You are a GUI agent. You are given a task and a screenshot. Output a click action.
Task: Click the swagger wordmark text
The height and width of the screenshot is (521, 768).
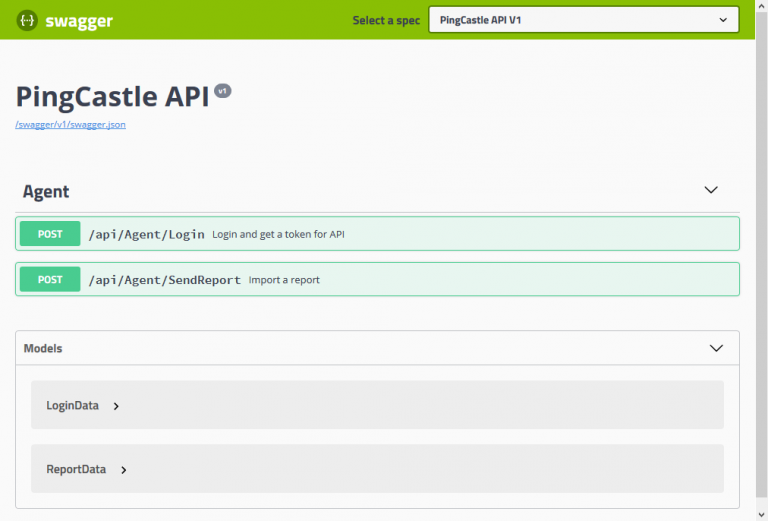[79, 20]
